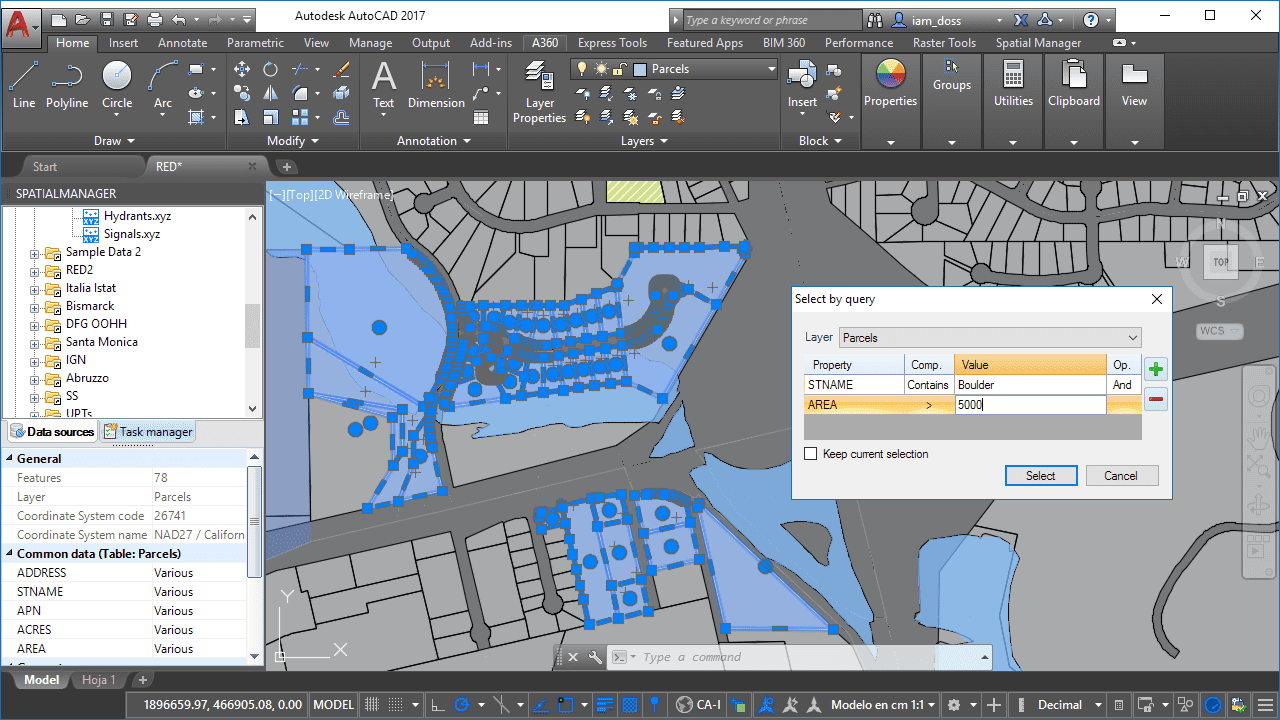Expand the Santa Monica tree node
Viewport: 1280px width, 720px height.
[34, 342]
